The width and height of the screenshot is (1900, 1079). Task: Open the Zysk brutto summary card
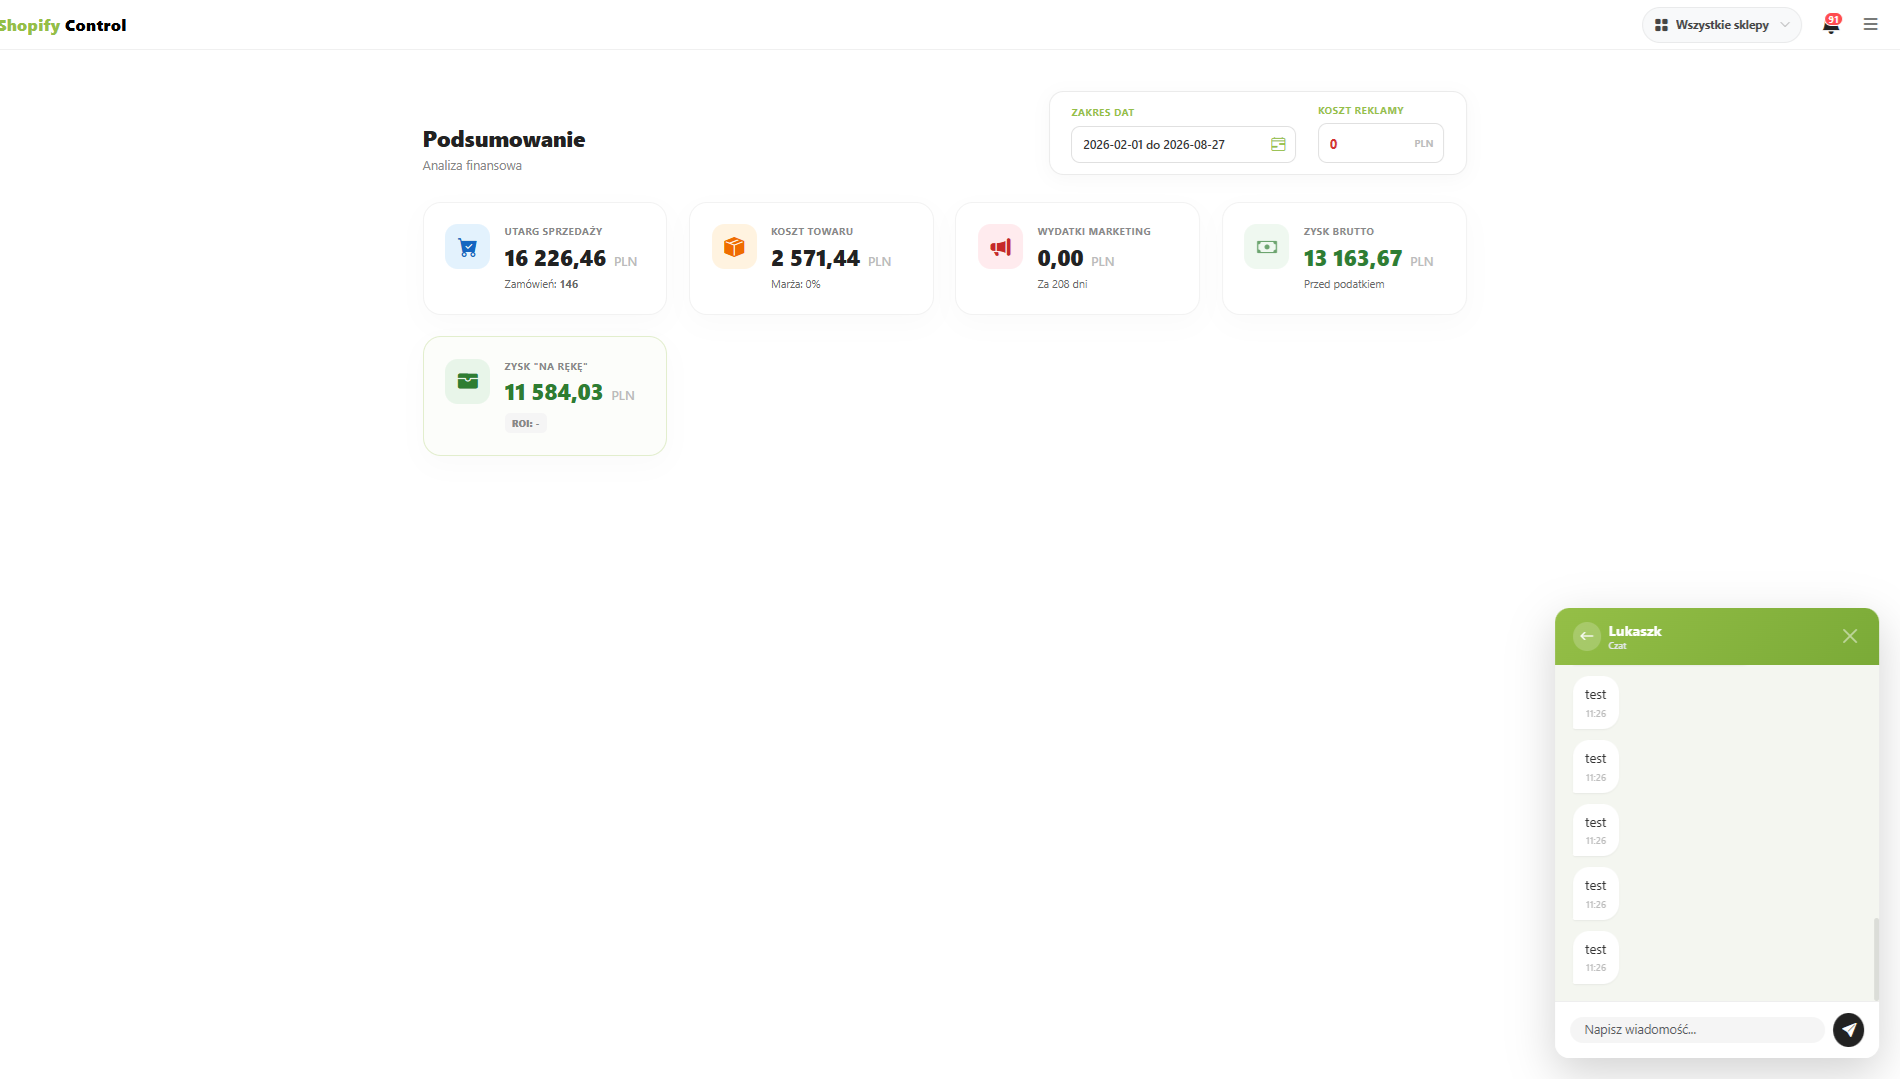(x=1344, y=259)
